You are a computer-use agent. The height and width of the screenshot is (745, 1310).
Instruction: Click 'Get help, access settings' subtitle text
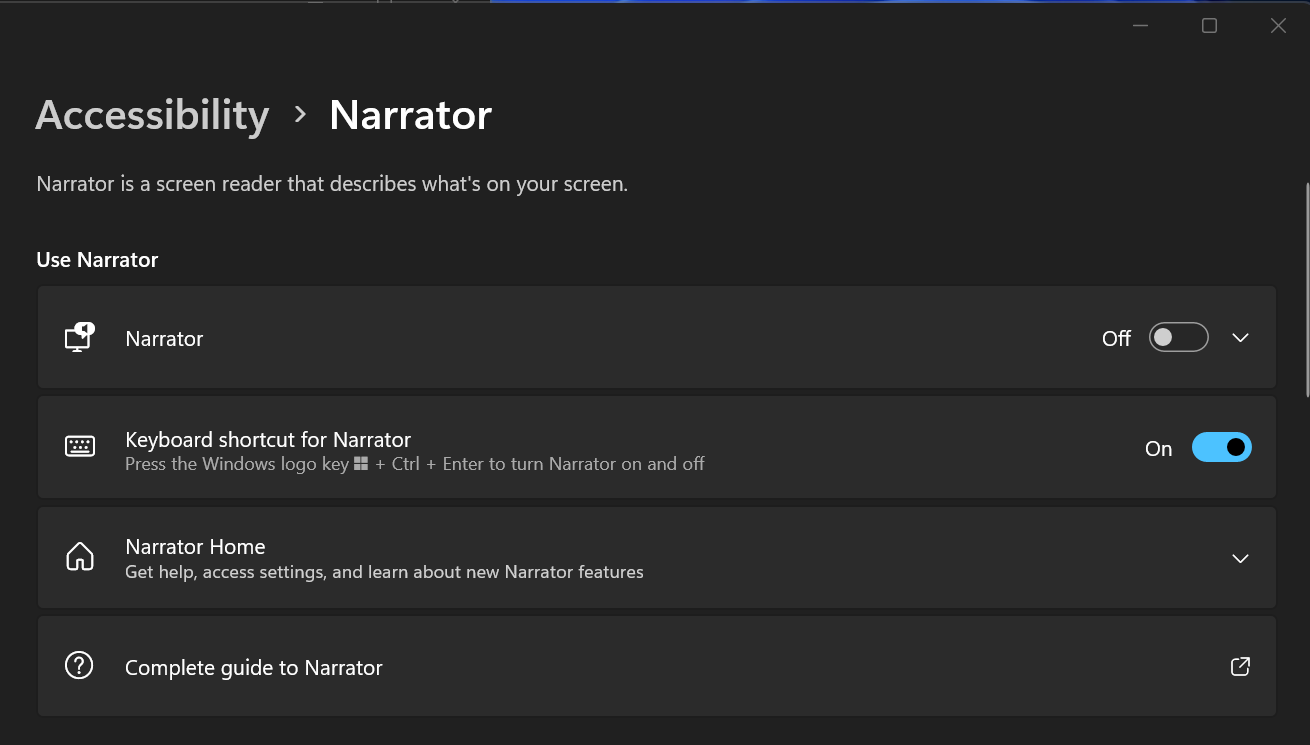point(384,573)
